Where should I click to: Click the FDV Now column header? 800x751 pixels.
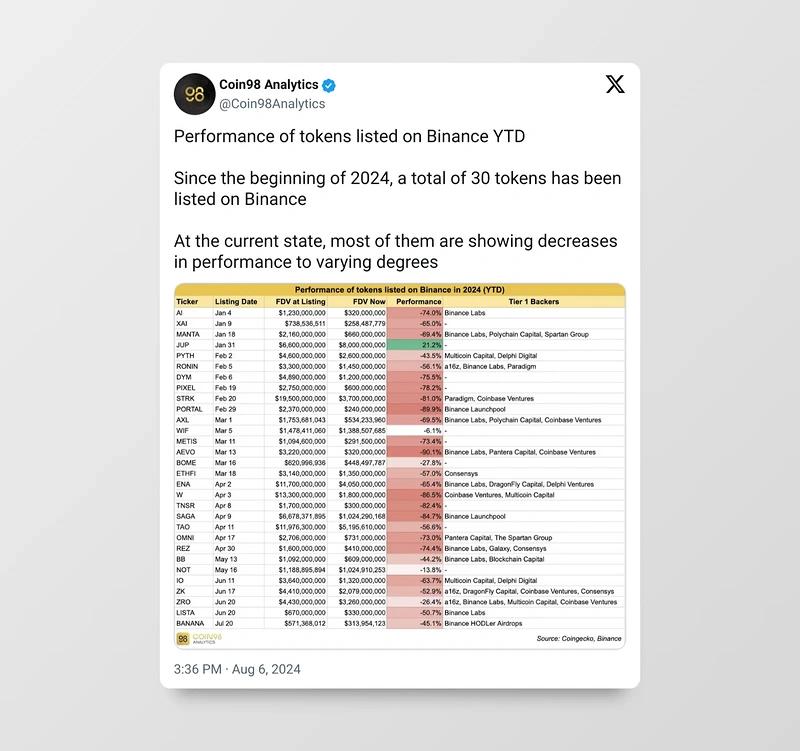[369, 301]
